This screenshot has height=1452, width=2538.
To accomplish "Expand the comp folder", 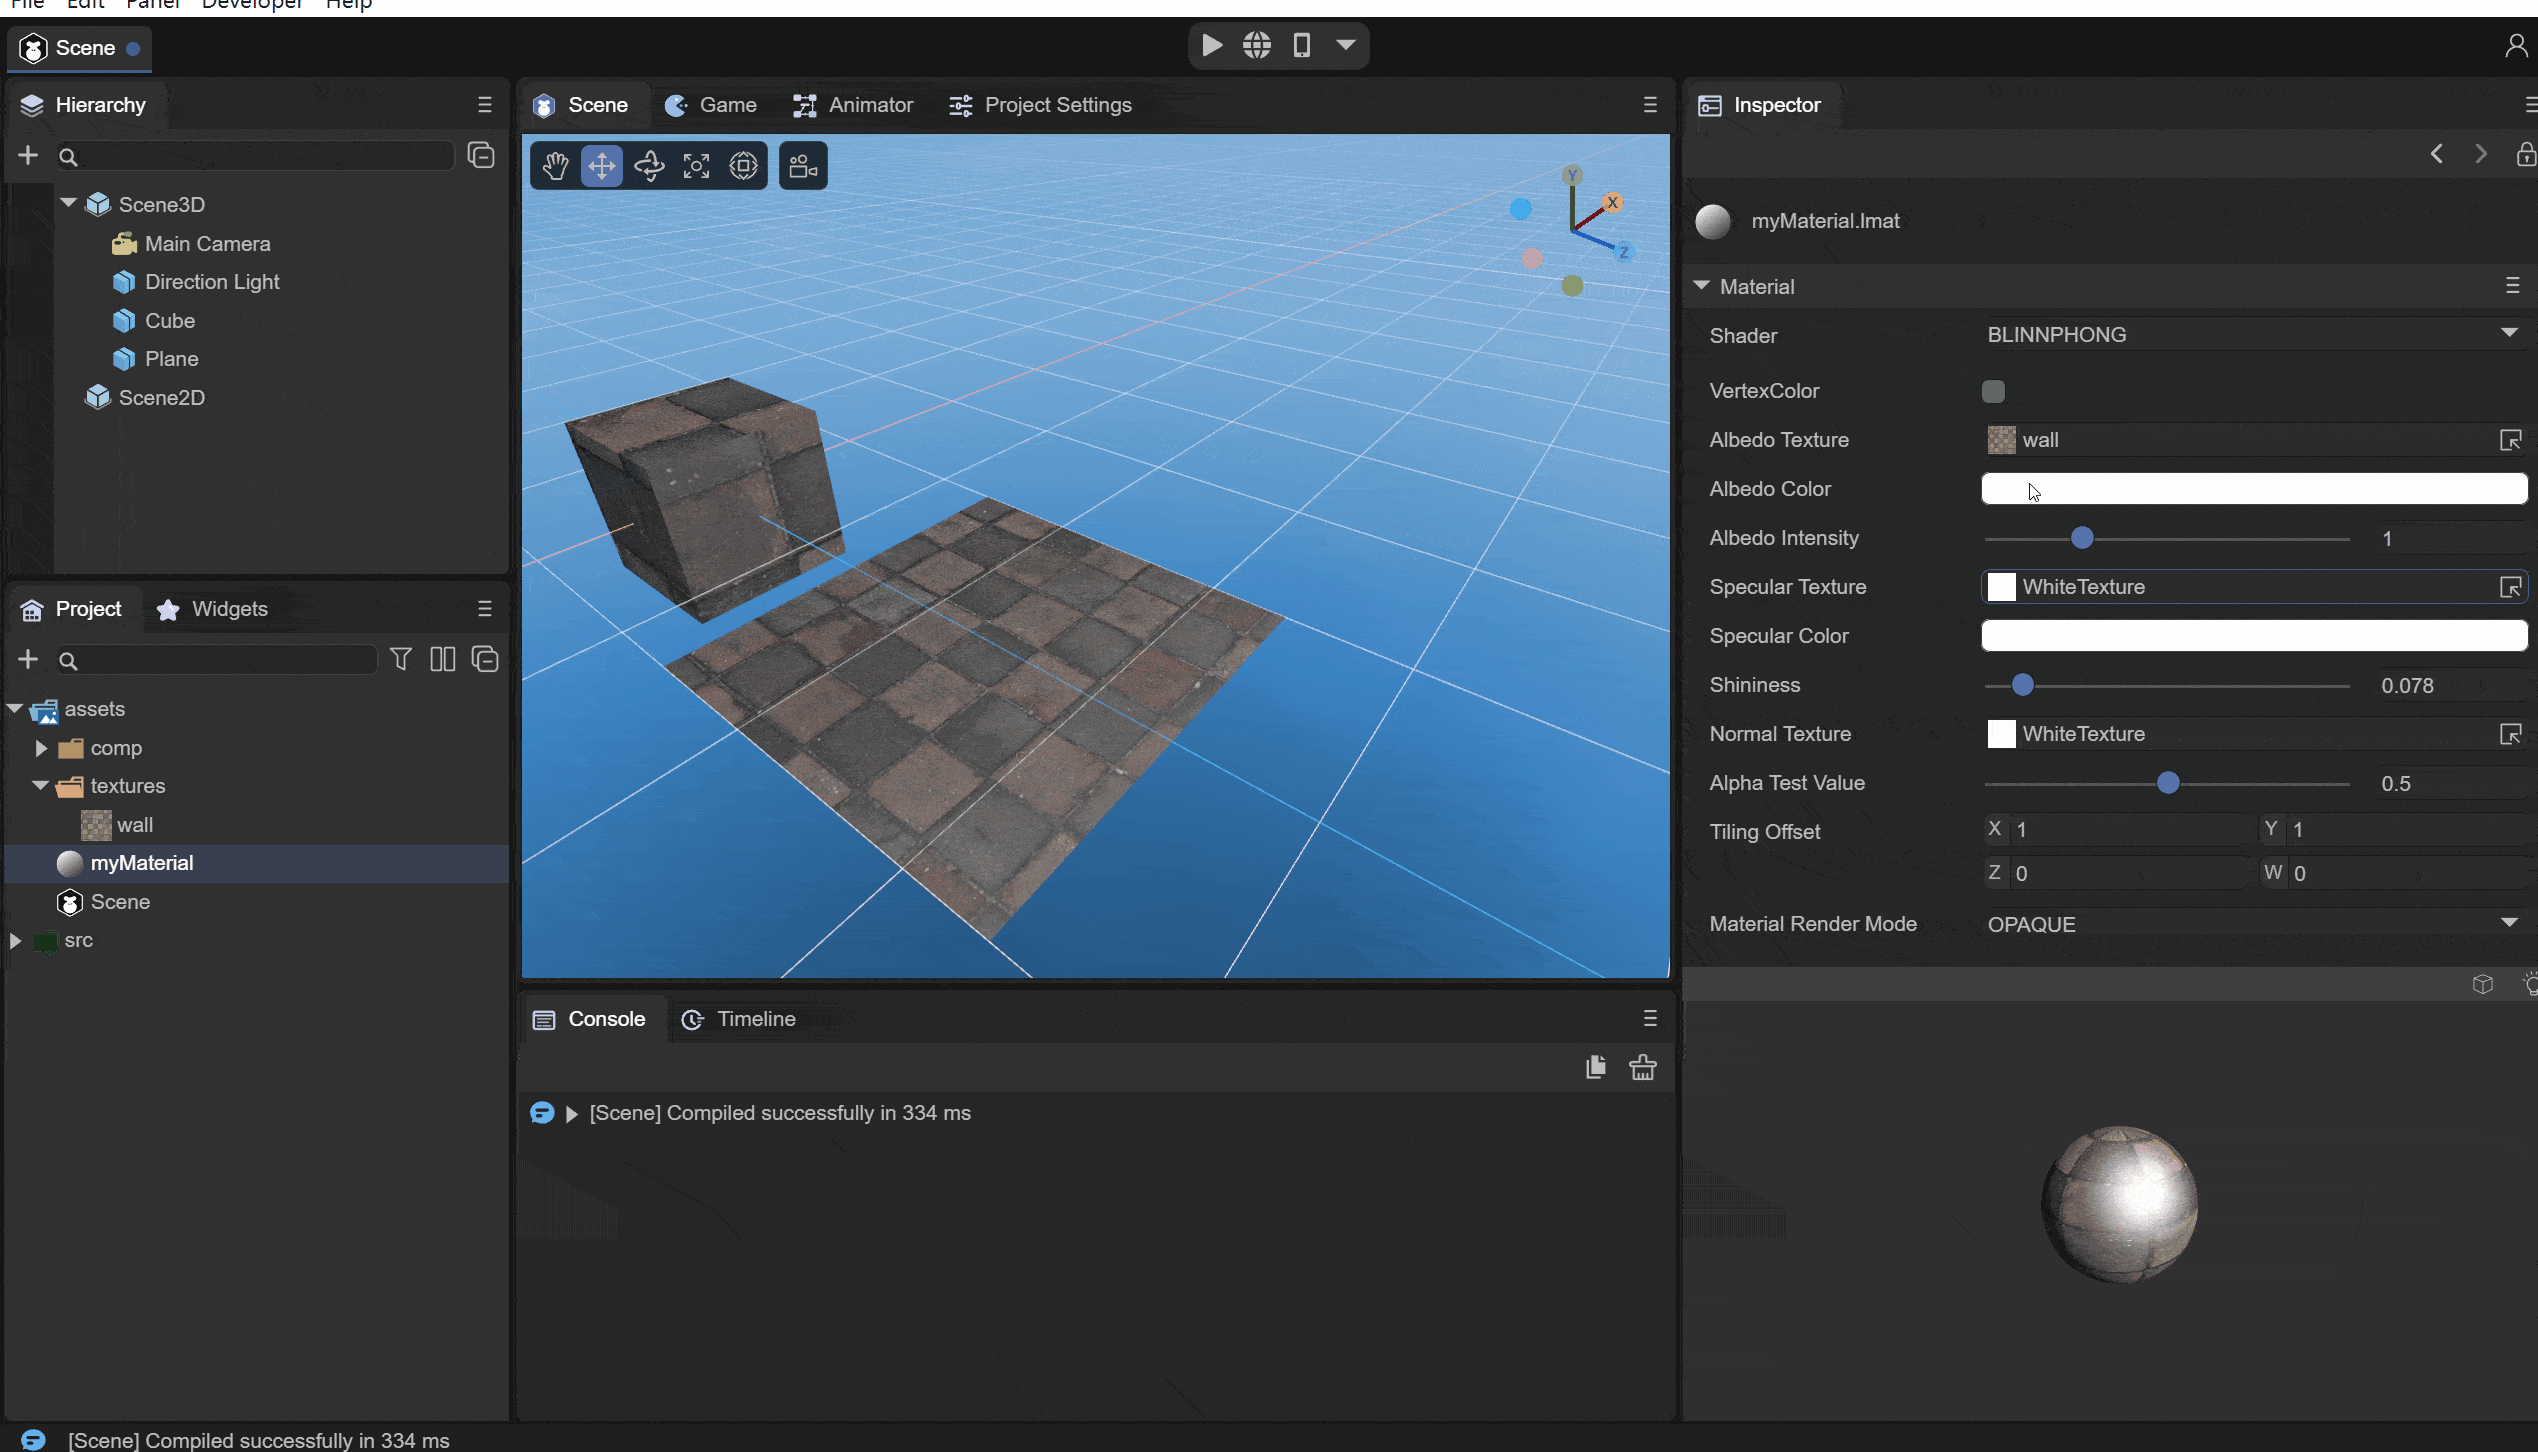I will coord(41,748).
